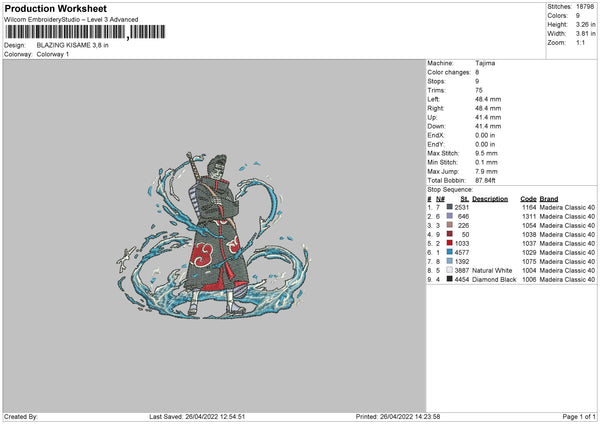
Task: Click the Min Stitch value 0.1 mm
Action: pyautogui.click(x=486, y=162)
